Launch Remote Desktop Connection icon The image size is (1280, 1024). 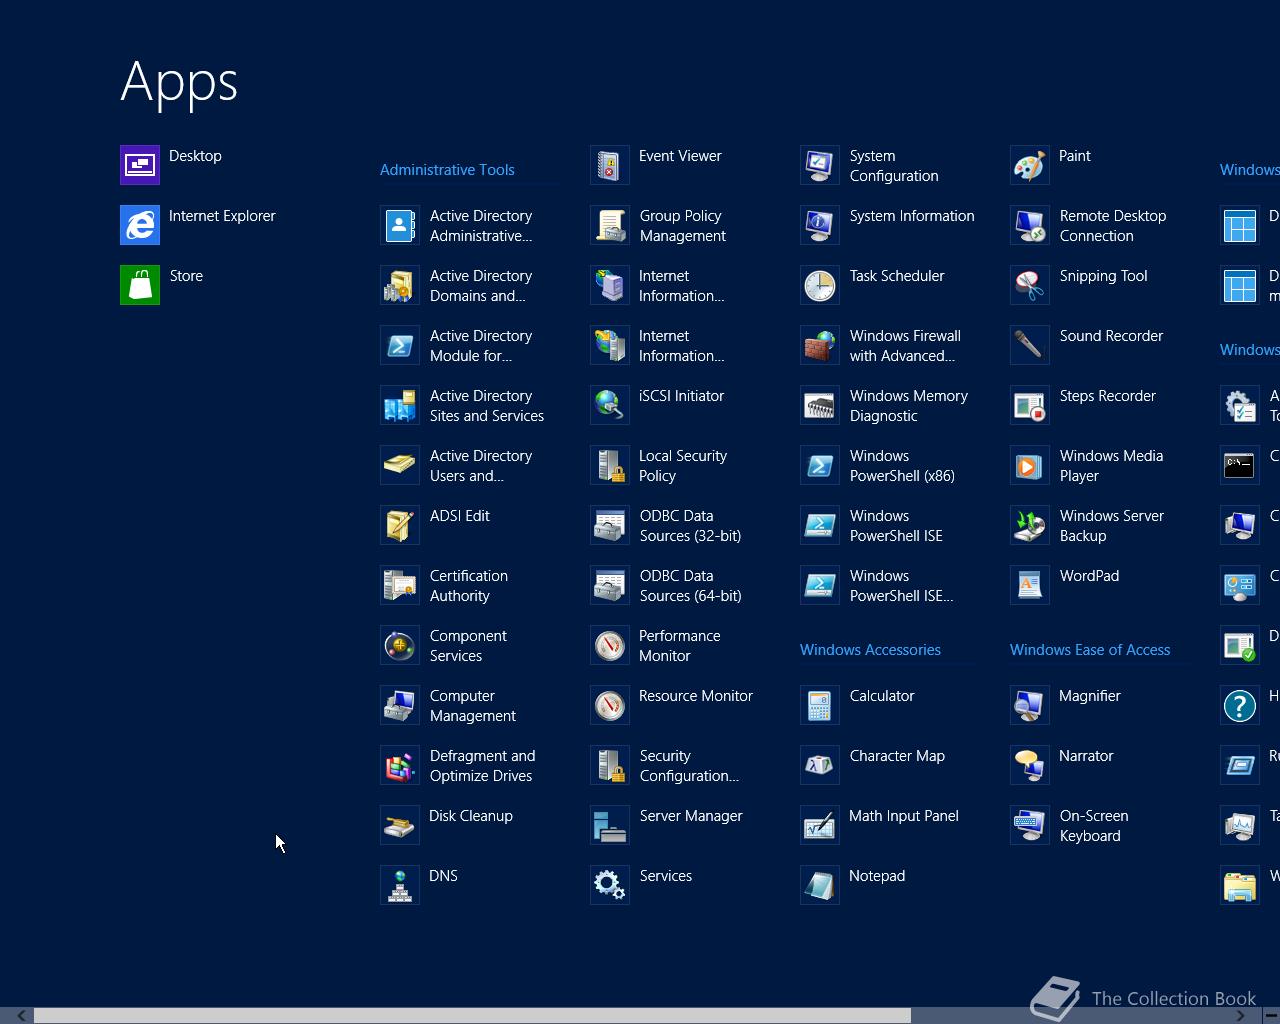coord(1030,225)
